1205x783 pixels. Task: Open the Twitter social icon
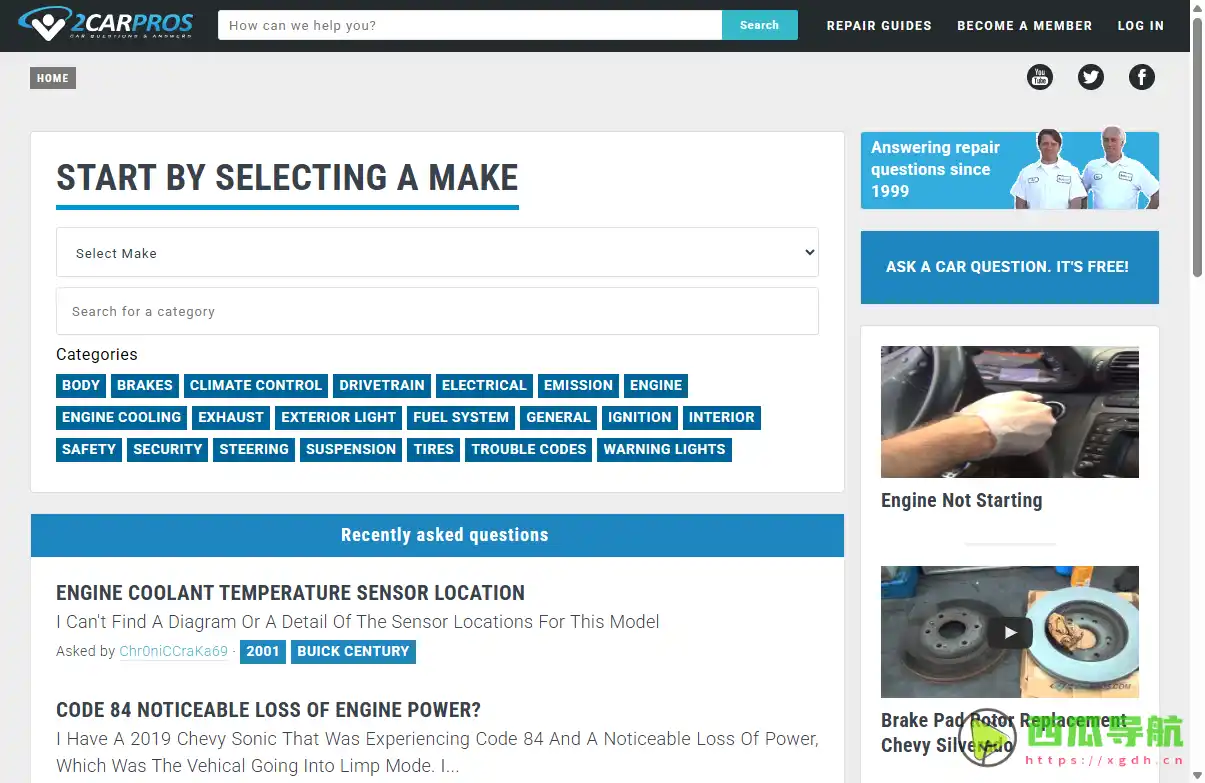[x=1090, y=77]
